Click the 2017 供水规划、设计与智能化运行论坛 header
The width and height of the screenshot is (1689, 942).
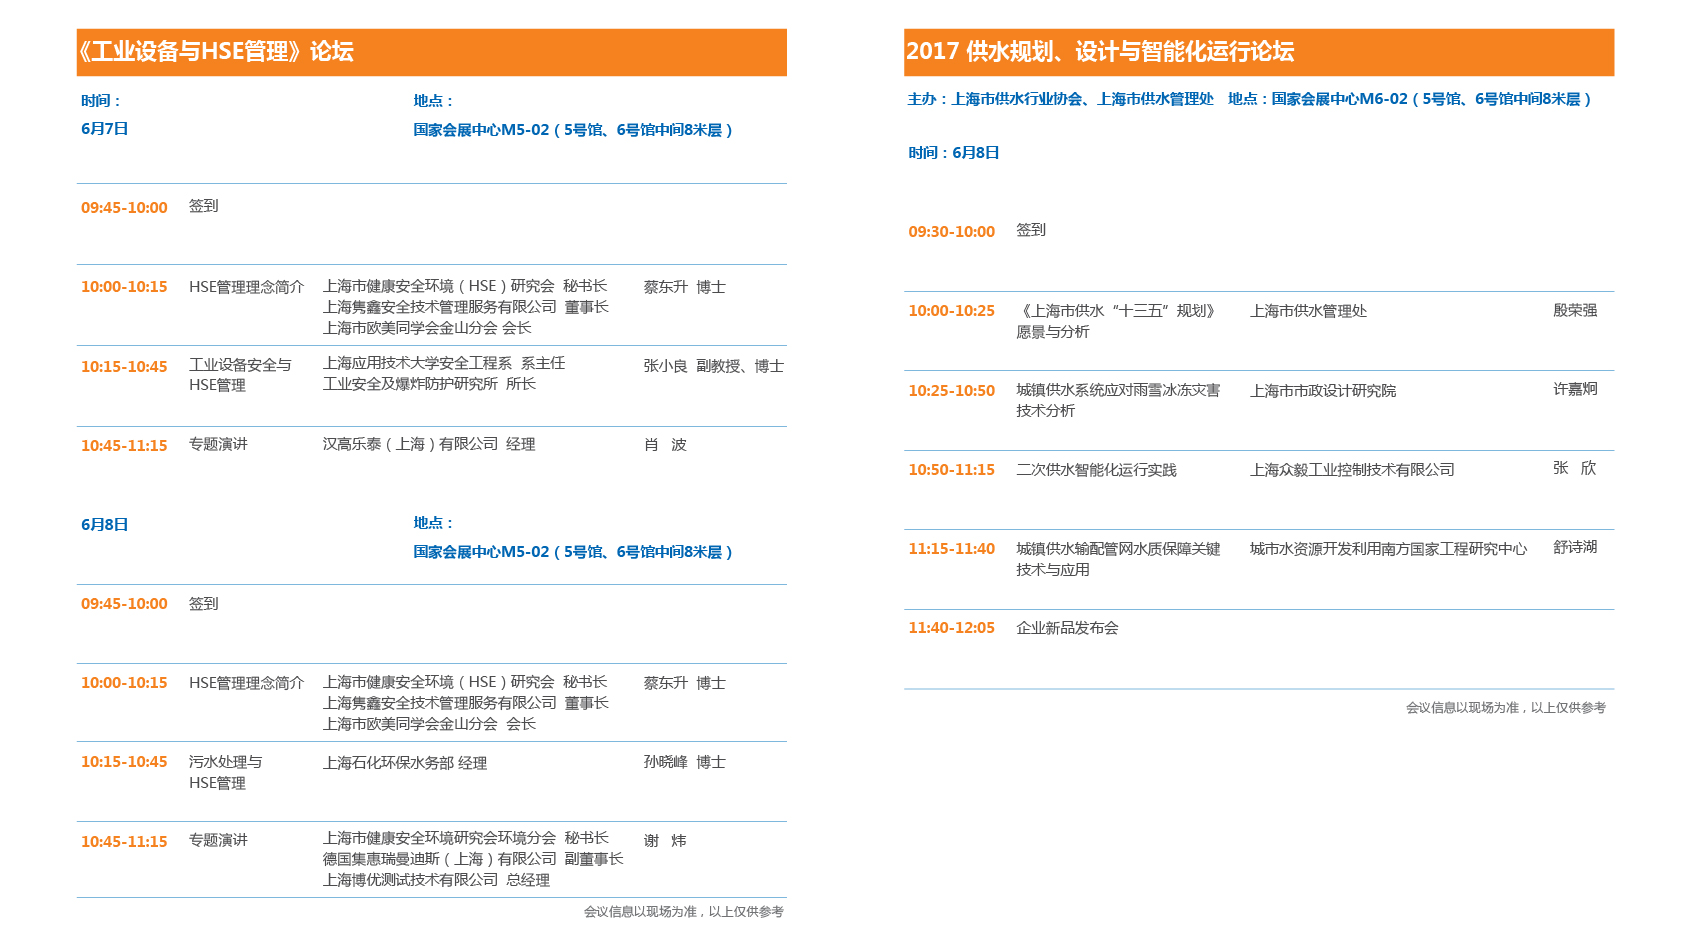tap(1100, 52)
